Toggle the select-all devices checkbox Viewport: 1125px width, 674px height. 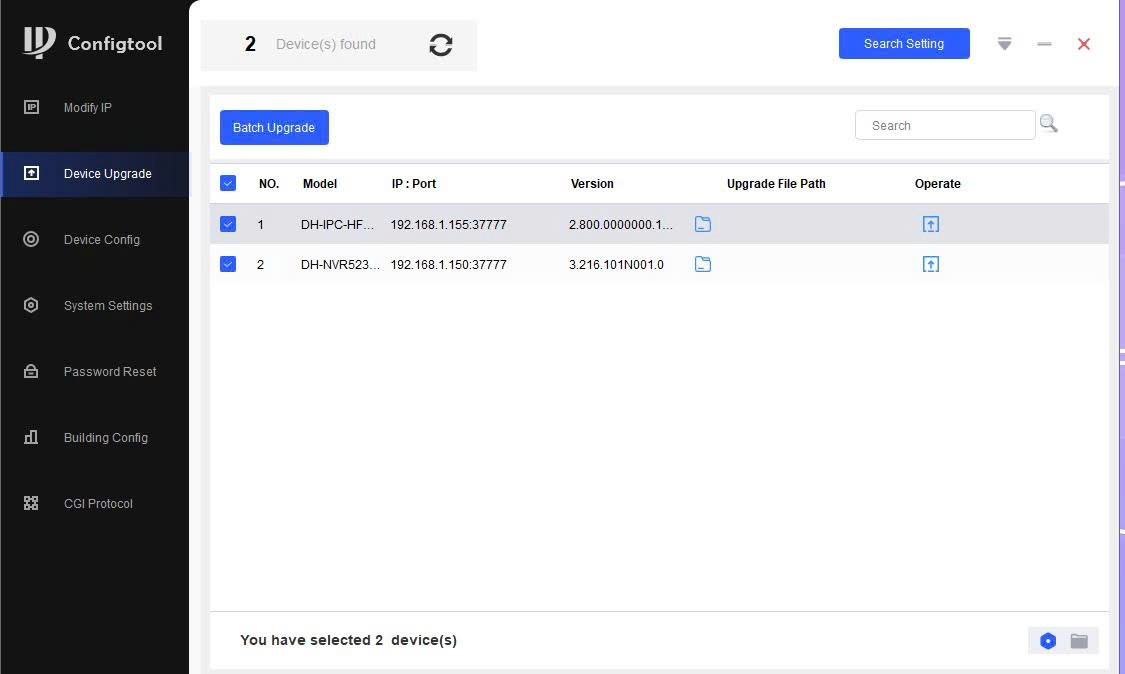[227, 183]
